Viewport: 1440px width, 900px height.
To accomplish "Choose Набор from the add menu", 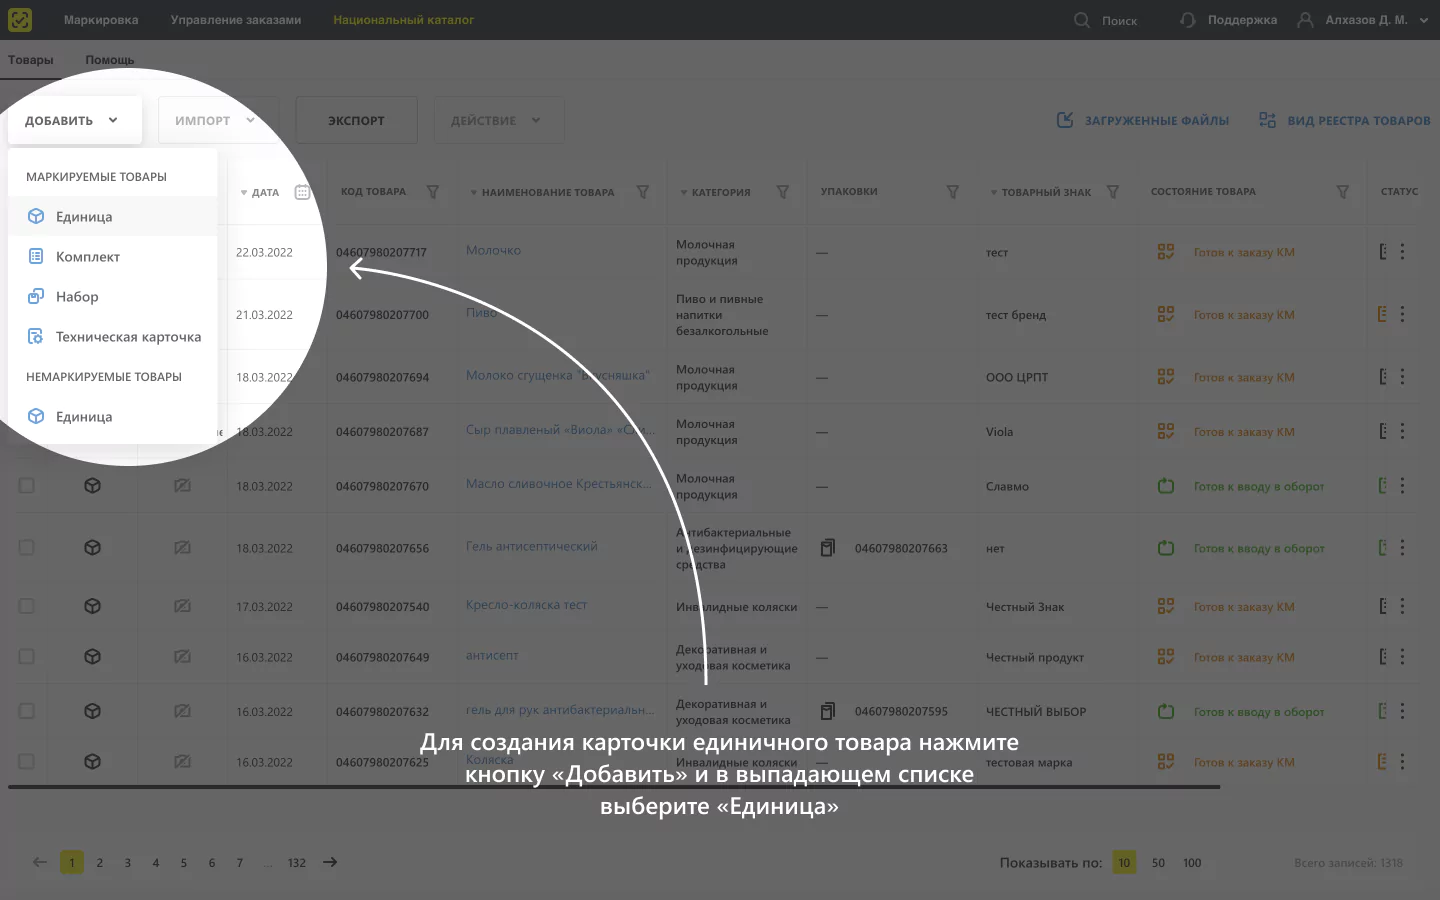I will [112, 296].
